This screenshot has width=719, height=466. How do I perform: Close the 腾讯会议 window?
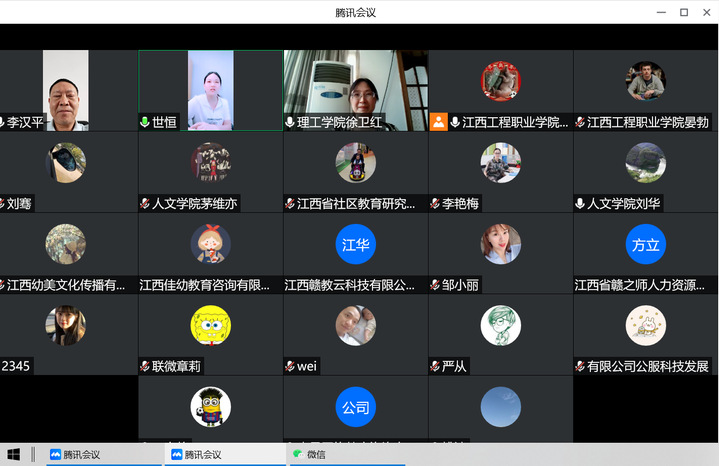point(707,12)
